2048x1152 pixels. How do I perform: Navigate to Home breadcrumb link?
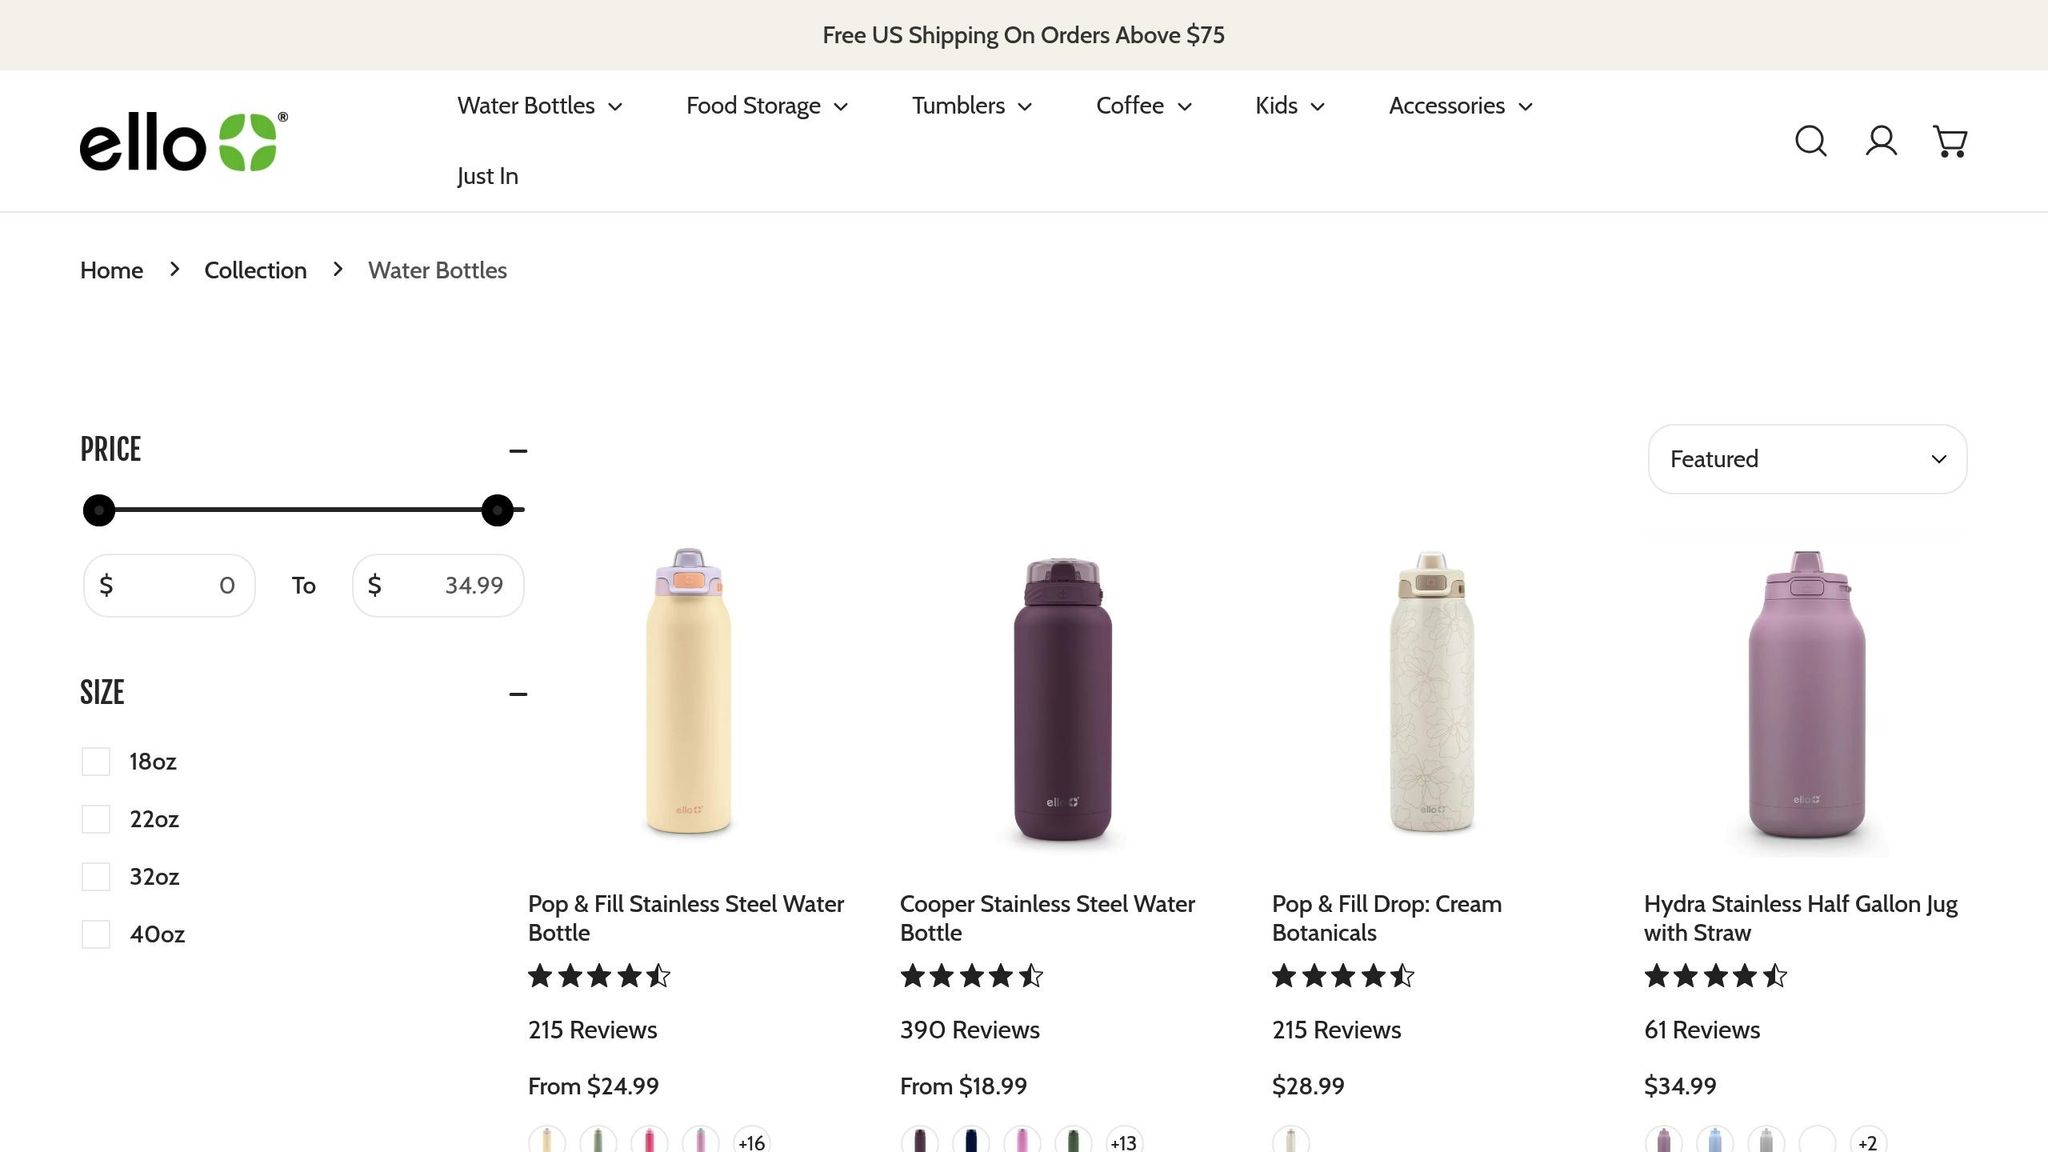111,271
